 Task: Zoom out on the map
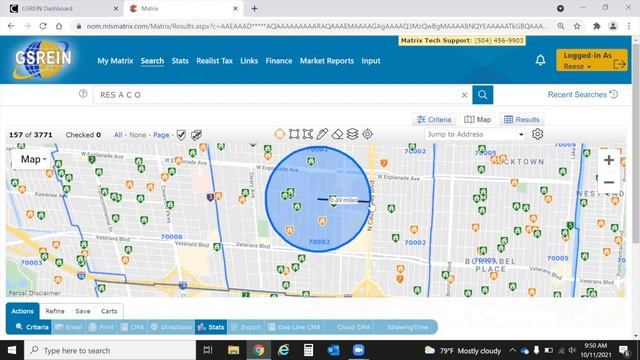pos(609,182)
